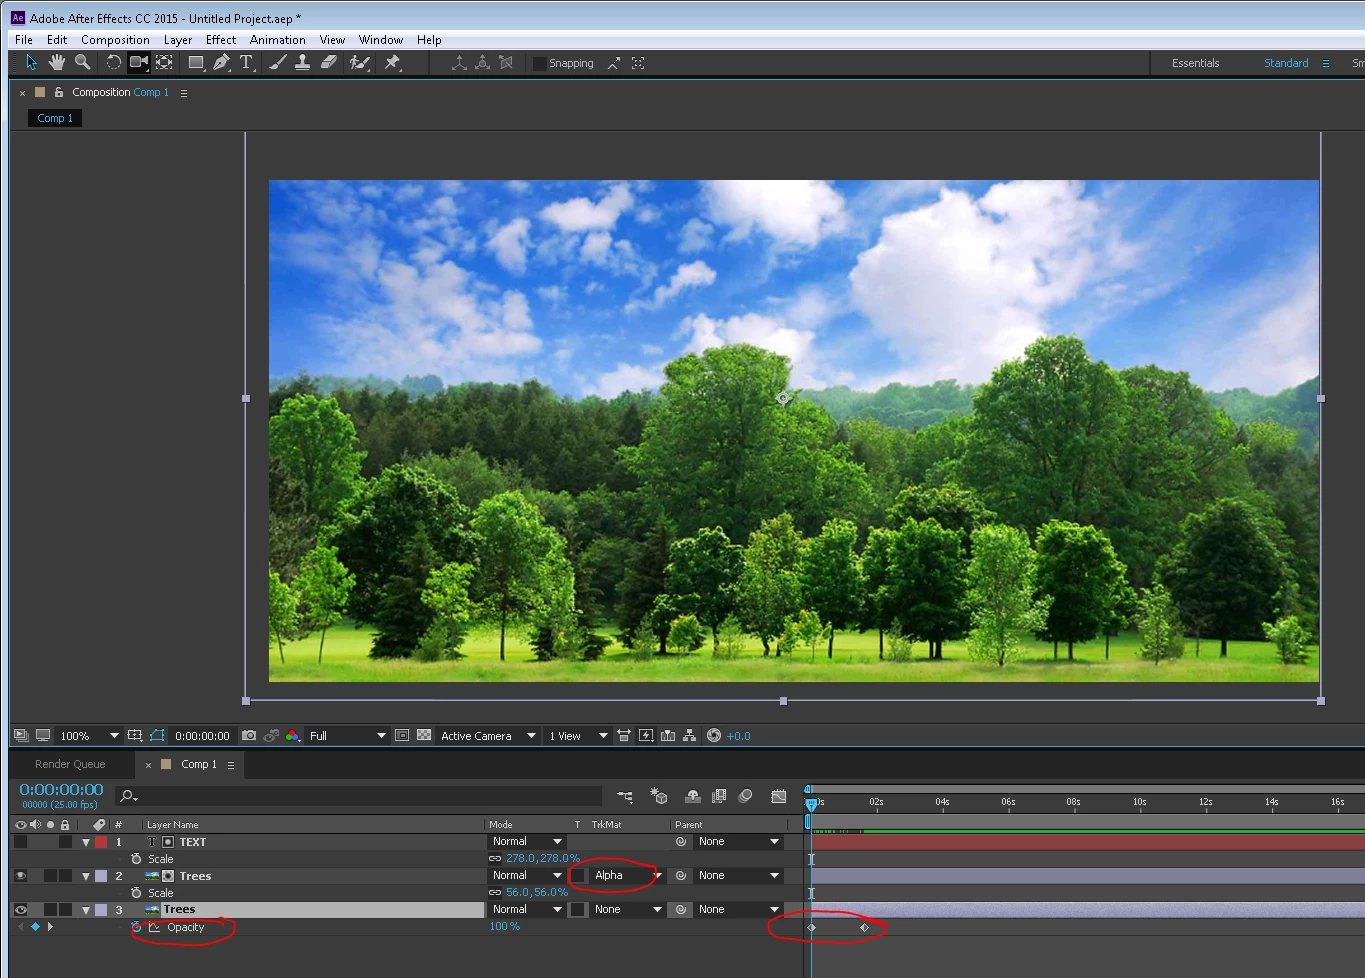Select the Selection arrow tool
This screenshot has height=978, width=1365.
pos(31,62)
